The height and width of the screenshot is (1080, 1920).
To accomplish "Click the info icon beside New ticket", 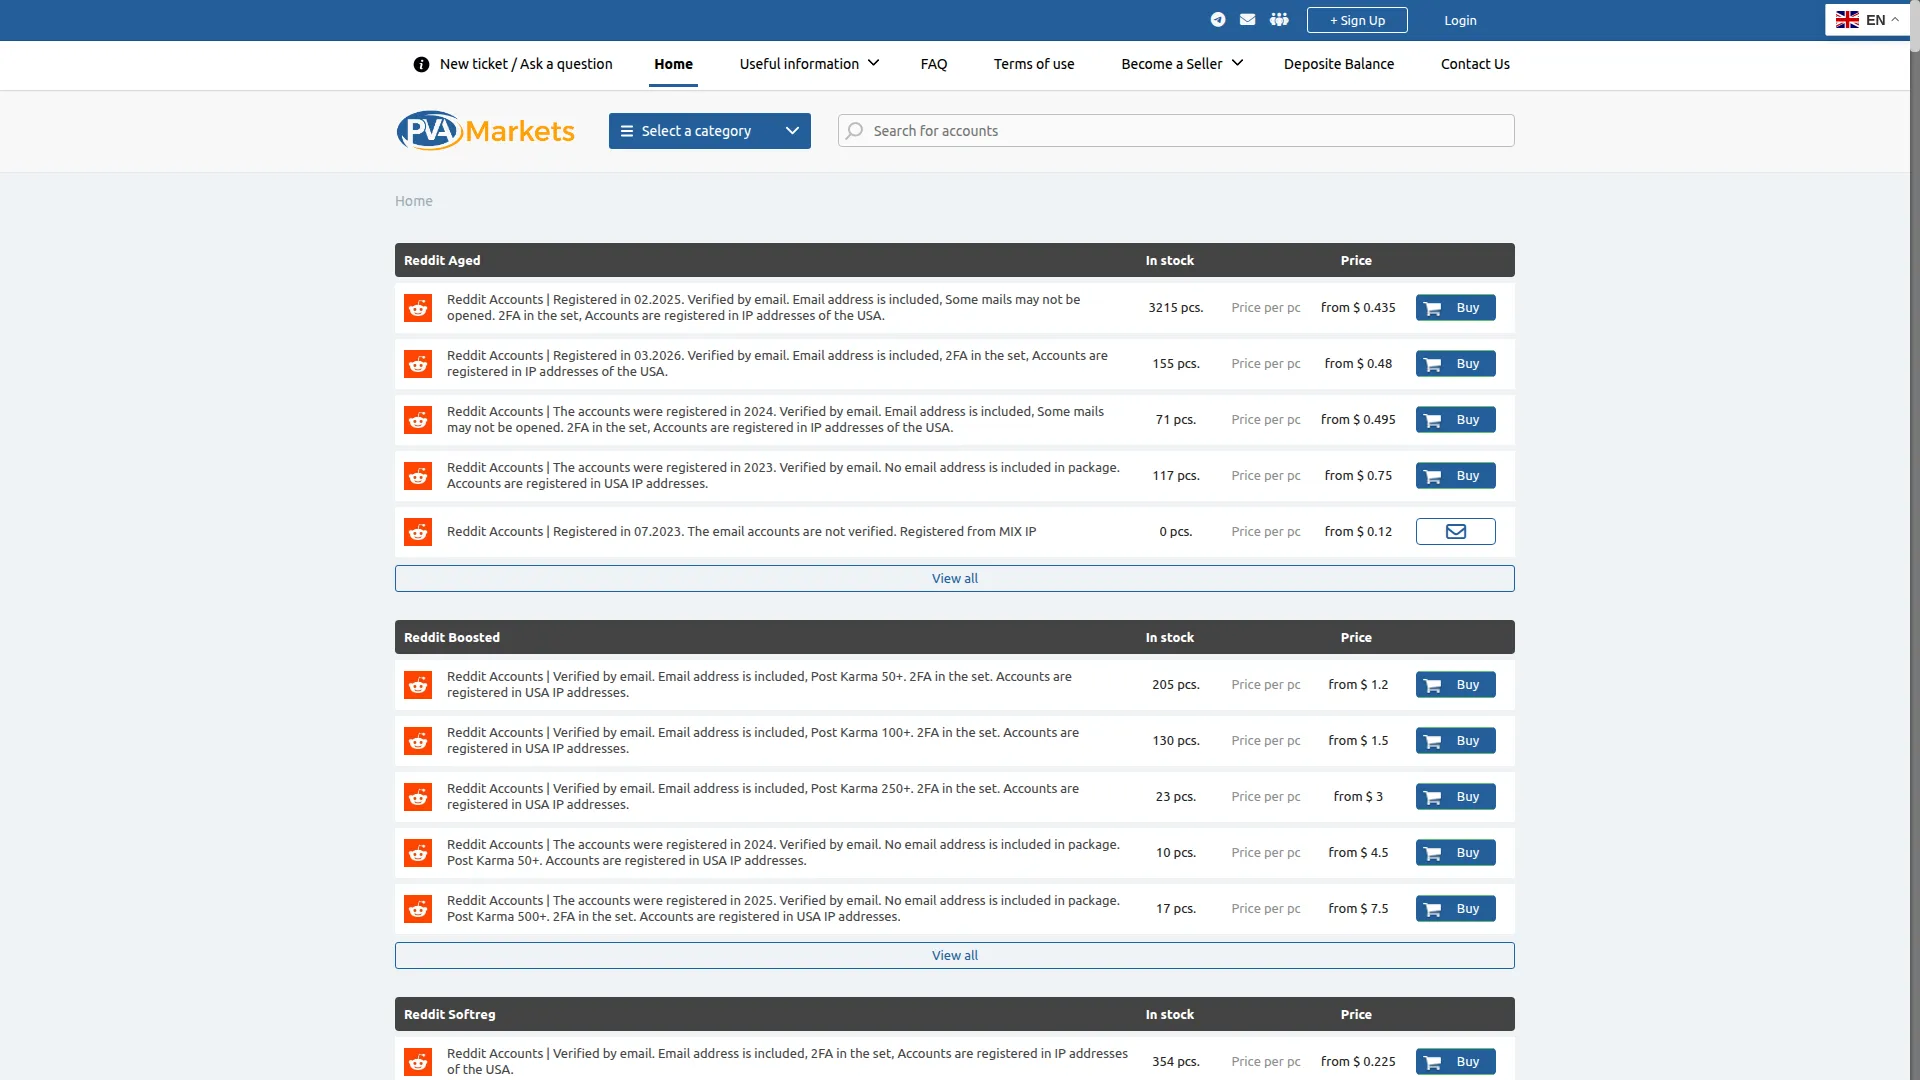I will click(x=421, y=64).
